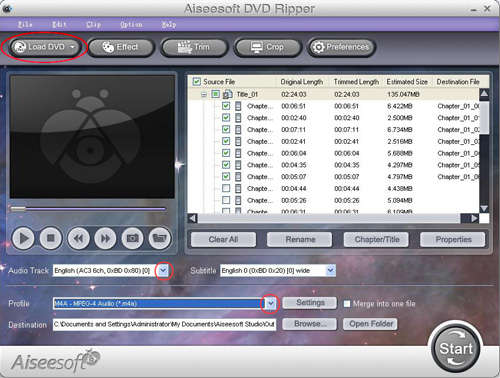This screenshot has height=378, width=500.
Task: Click the file icon of the 00:04:44 chapter
Action: pos(238,188)
